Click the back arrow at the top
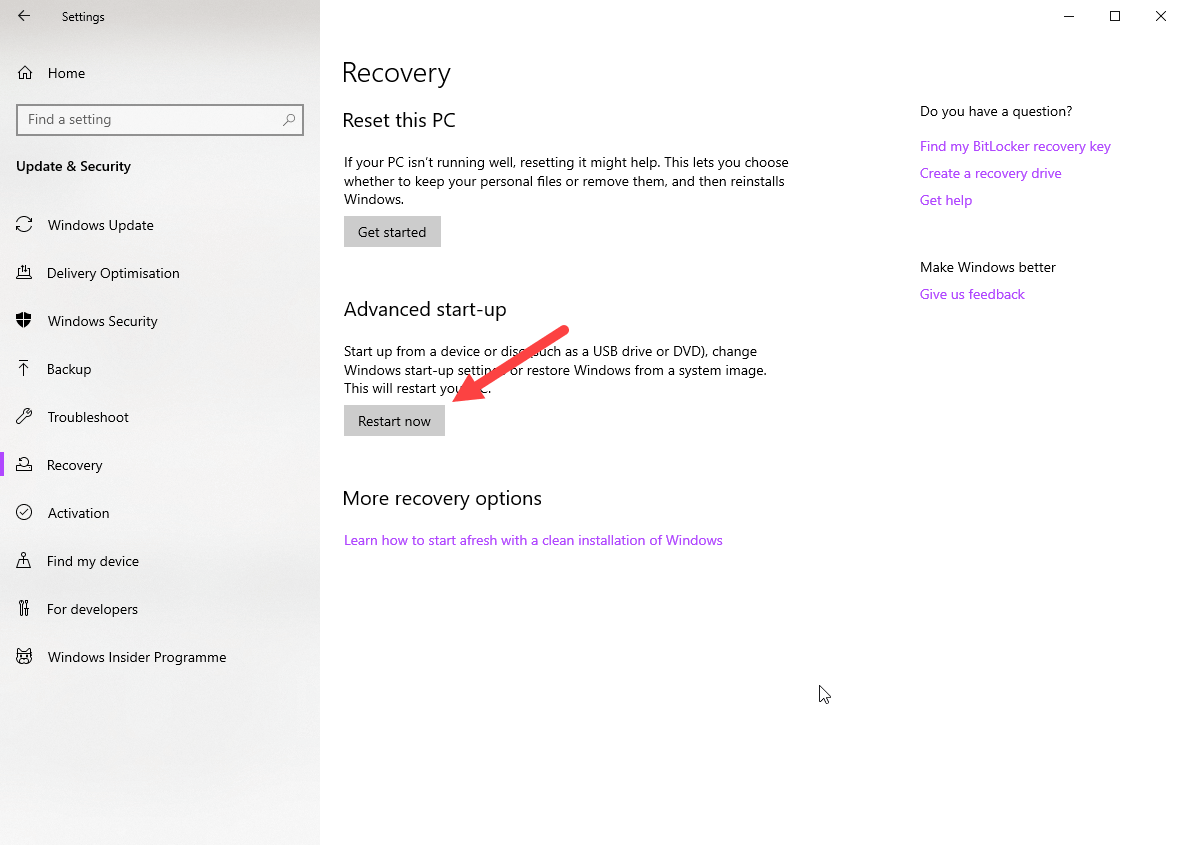The image size is (1184, 845). click(x=24, y=16)
